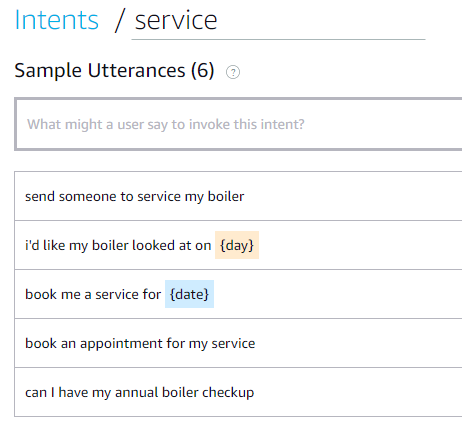This screenshot has height=444, width=462.
Task: Edit the intent name field "service"
Action: [x=278, y=21]
